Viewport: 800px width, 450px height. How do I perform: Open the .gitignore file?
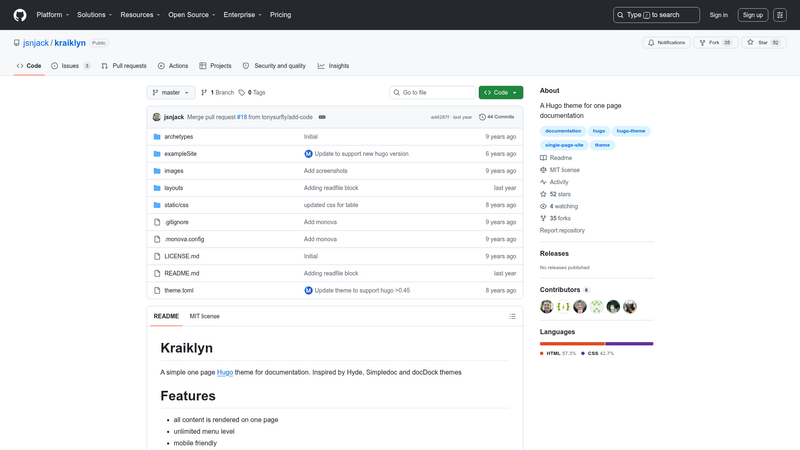click(x=177, y=222)
